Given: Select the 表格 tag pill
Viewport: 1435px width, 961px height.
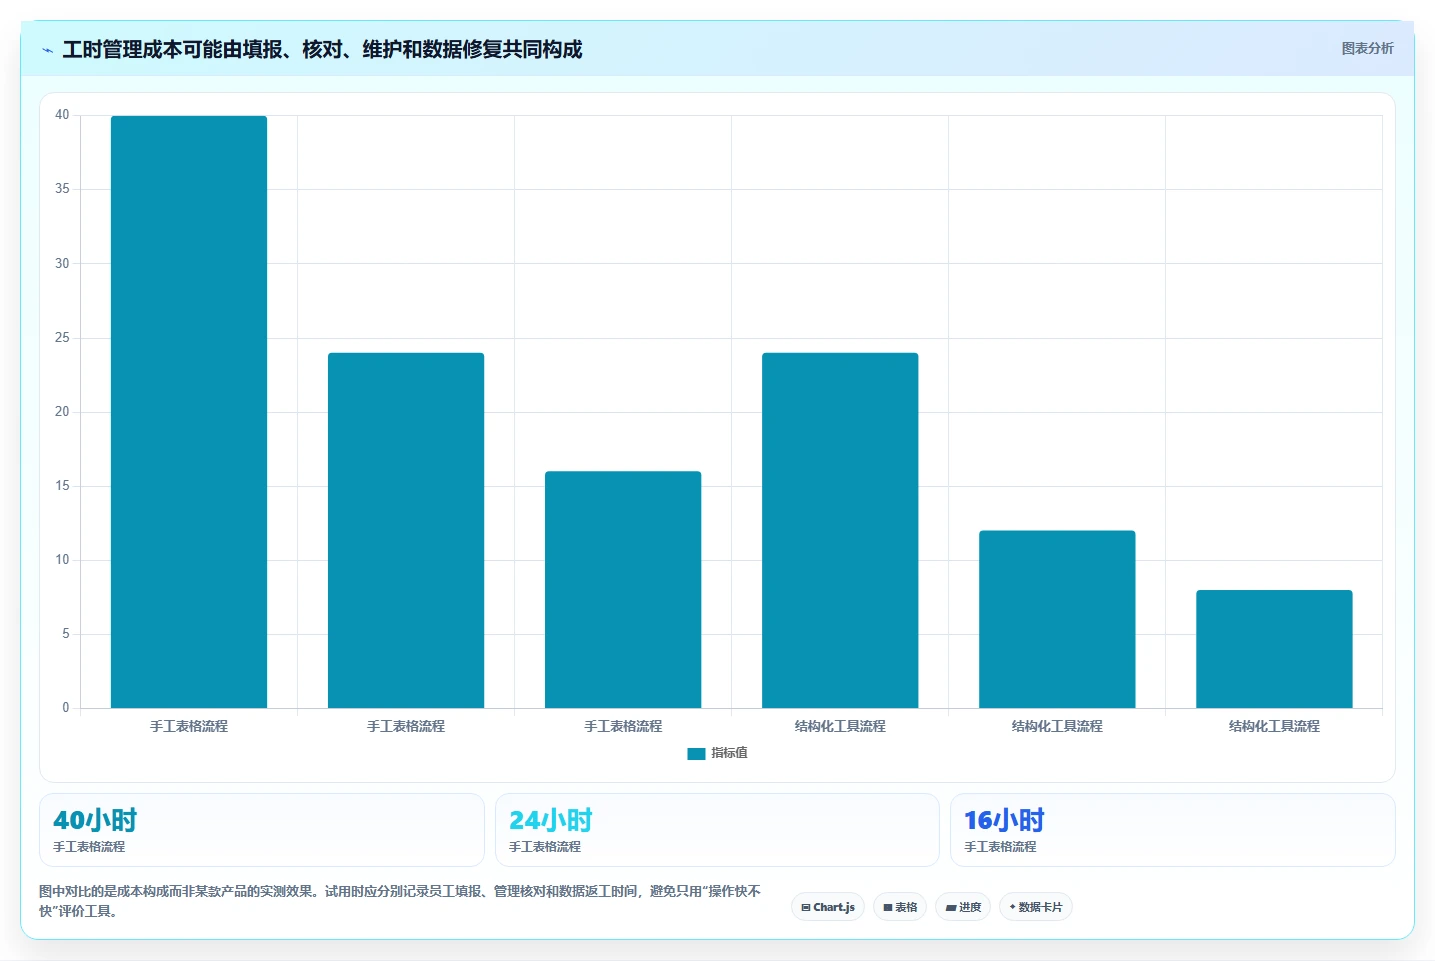Looking at the screenshot, I should (900, 907).
